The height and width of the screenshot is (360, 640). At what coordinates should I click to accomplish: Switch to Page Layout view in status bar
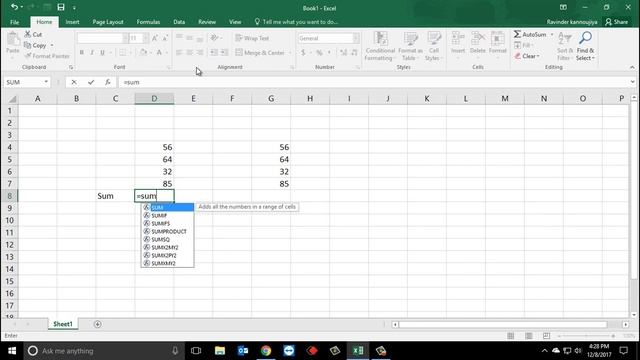pyautogui.click(x=529, y=336)
